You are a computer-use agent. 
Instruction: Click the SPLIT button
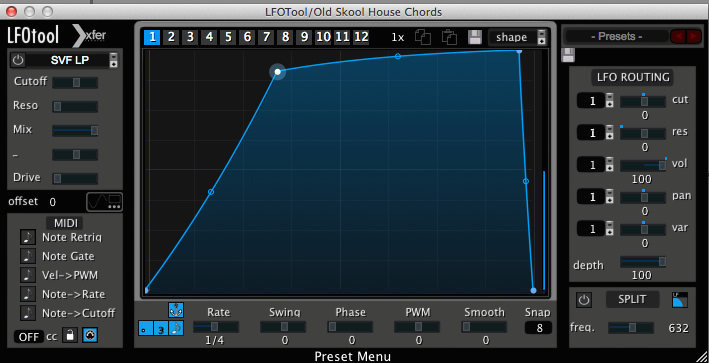point(632,299)
